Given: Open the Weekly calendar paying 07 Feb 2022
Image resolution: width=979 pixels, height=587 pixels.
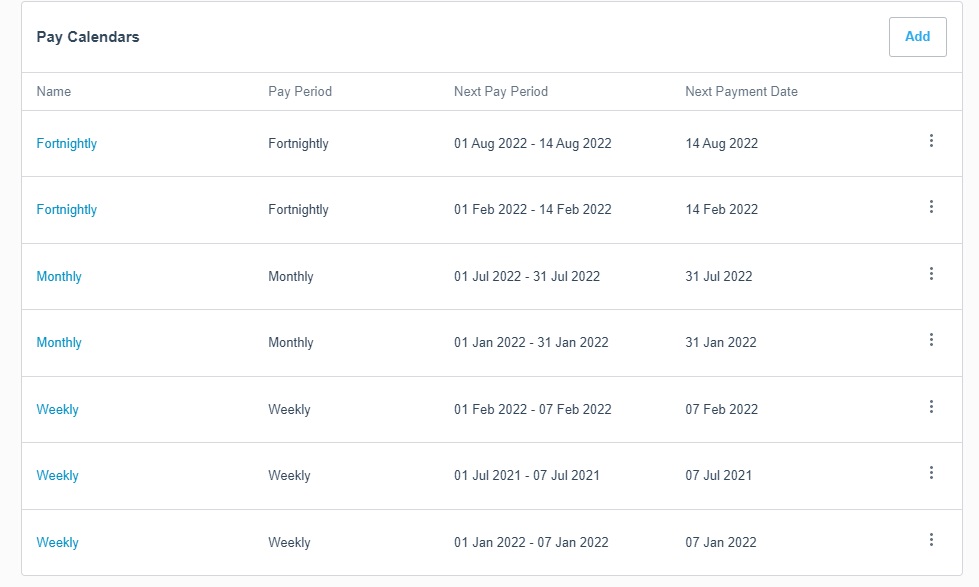Looking at the screenshot, I should (x=57, y=410).
